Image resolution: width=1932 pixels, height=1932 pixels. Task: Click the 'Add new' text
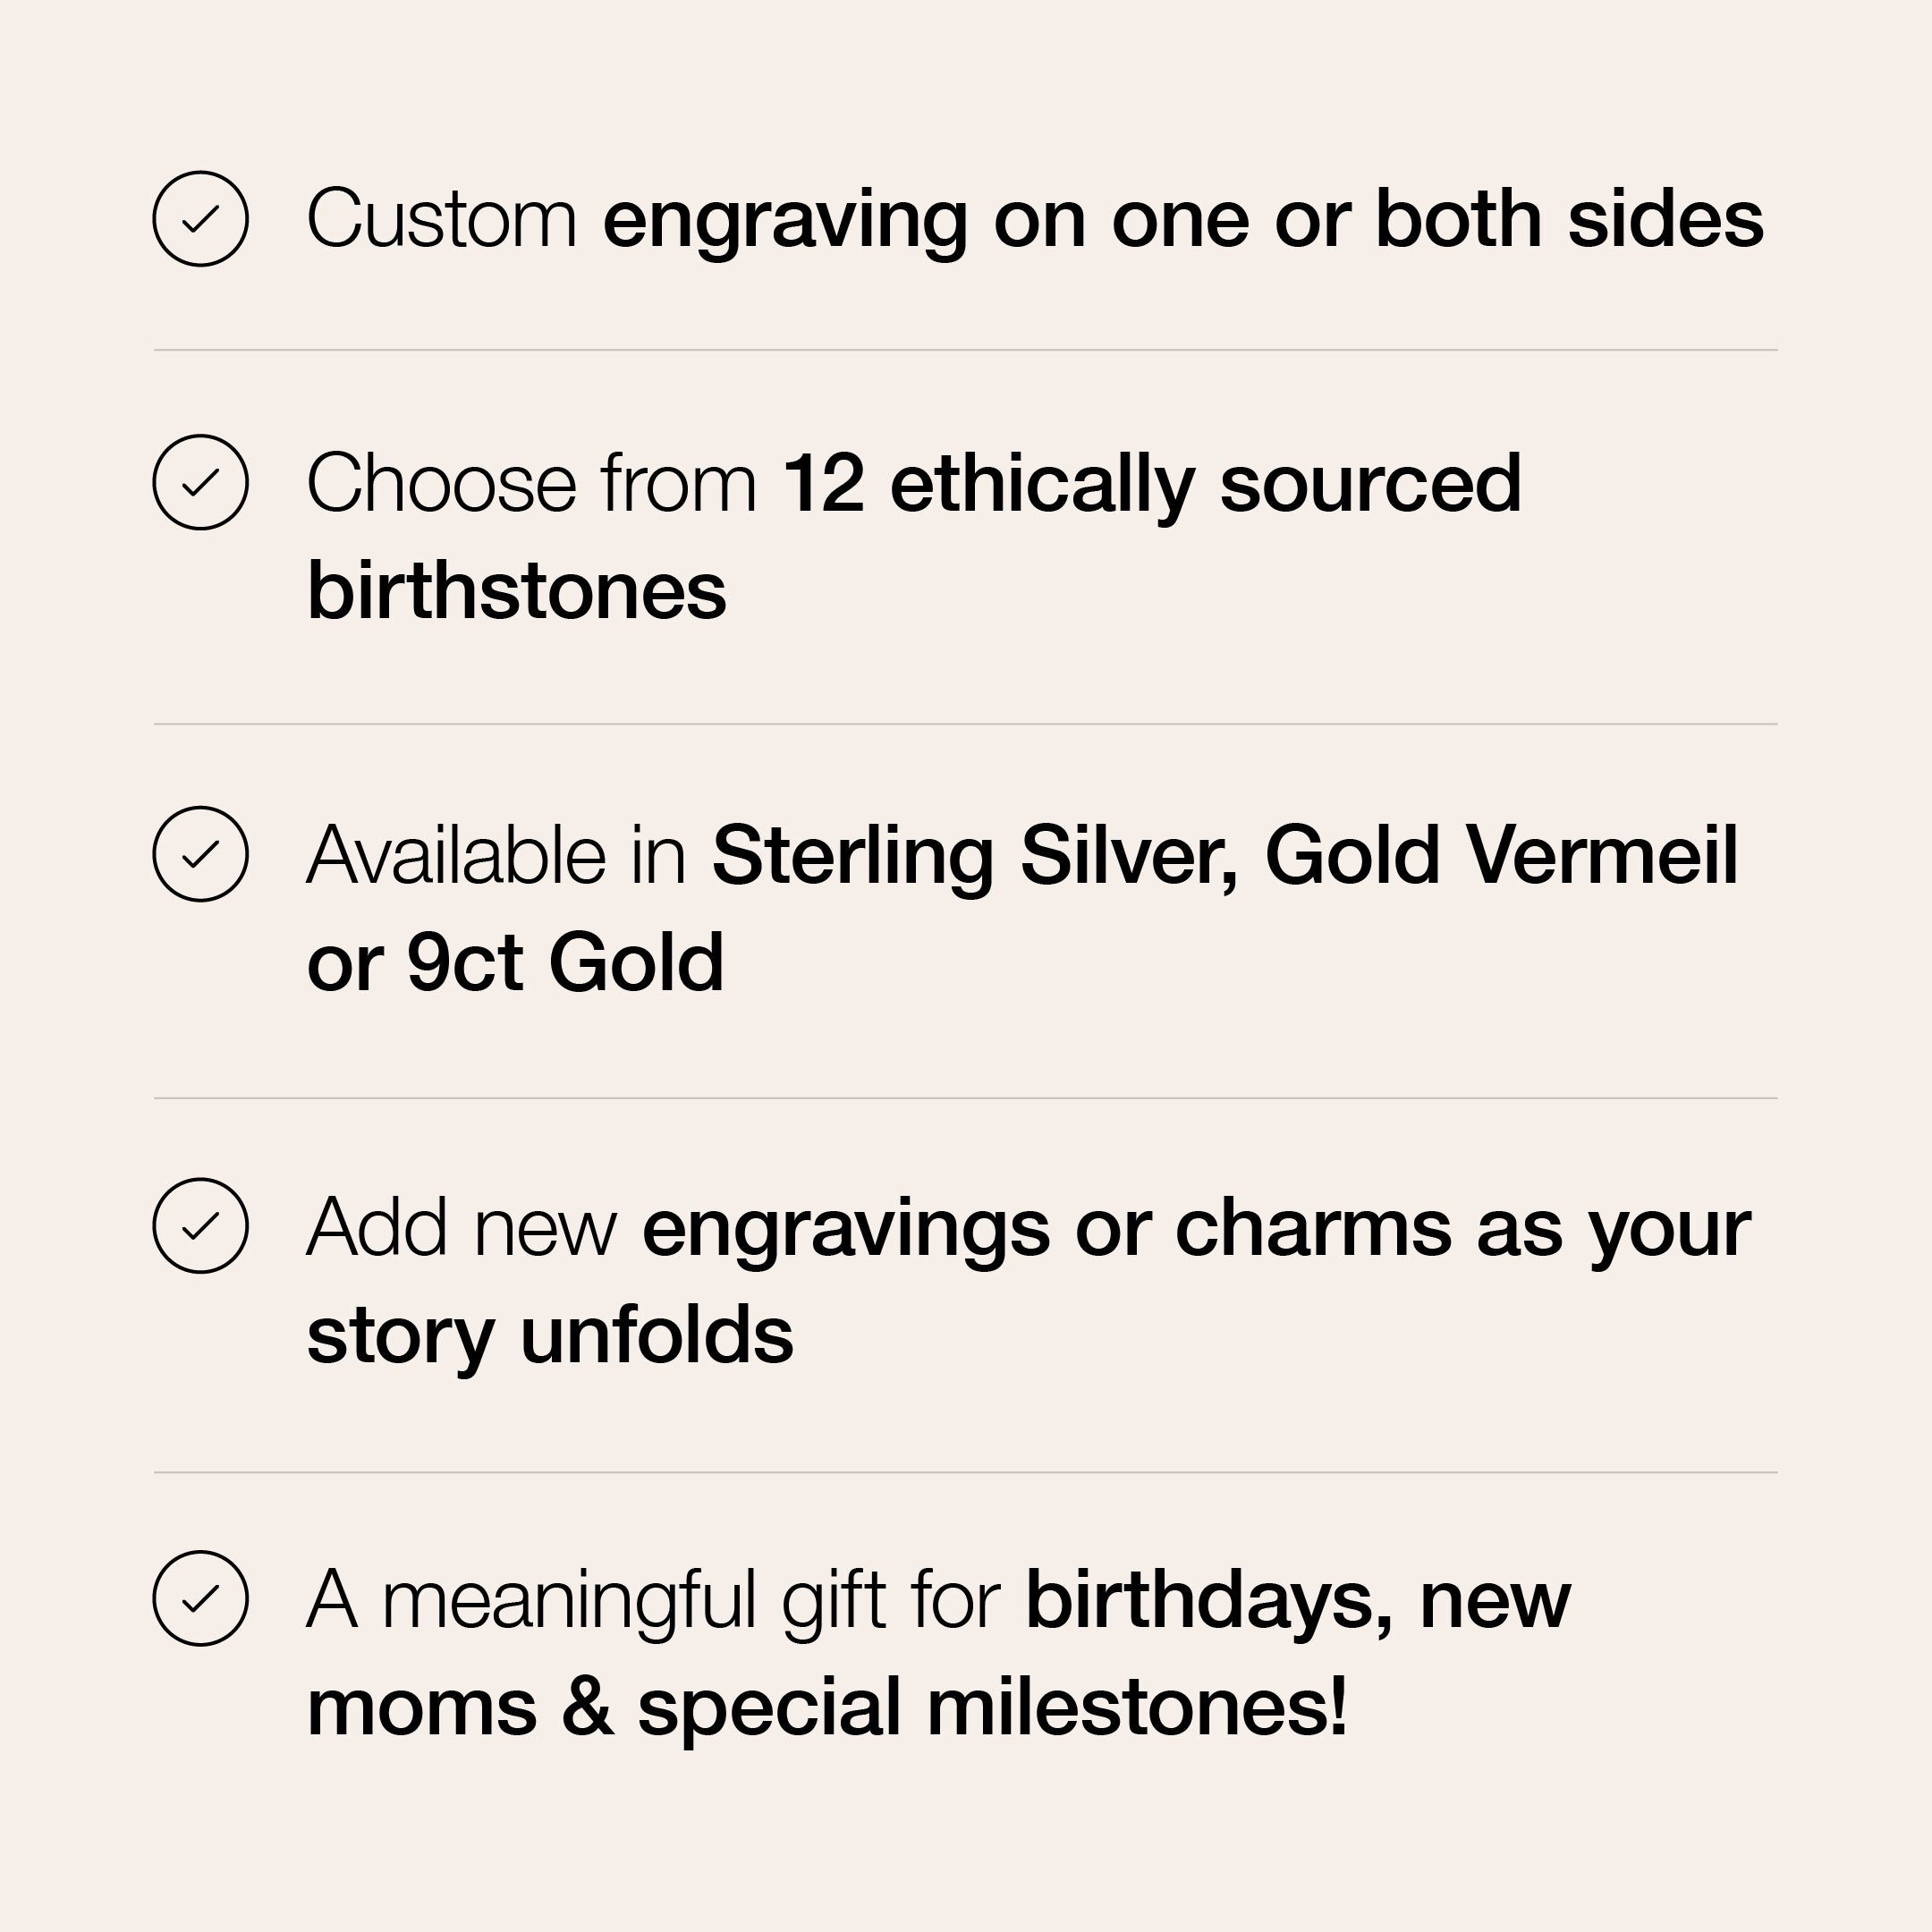point(461,1227)
